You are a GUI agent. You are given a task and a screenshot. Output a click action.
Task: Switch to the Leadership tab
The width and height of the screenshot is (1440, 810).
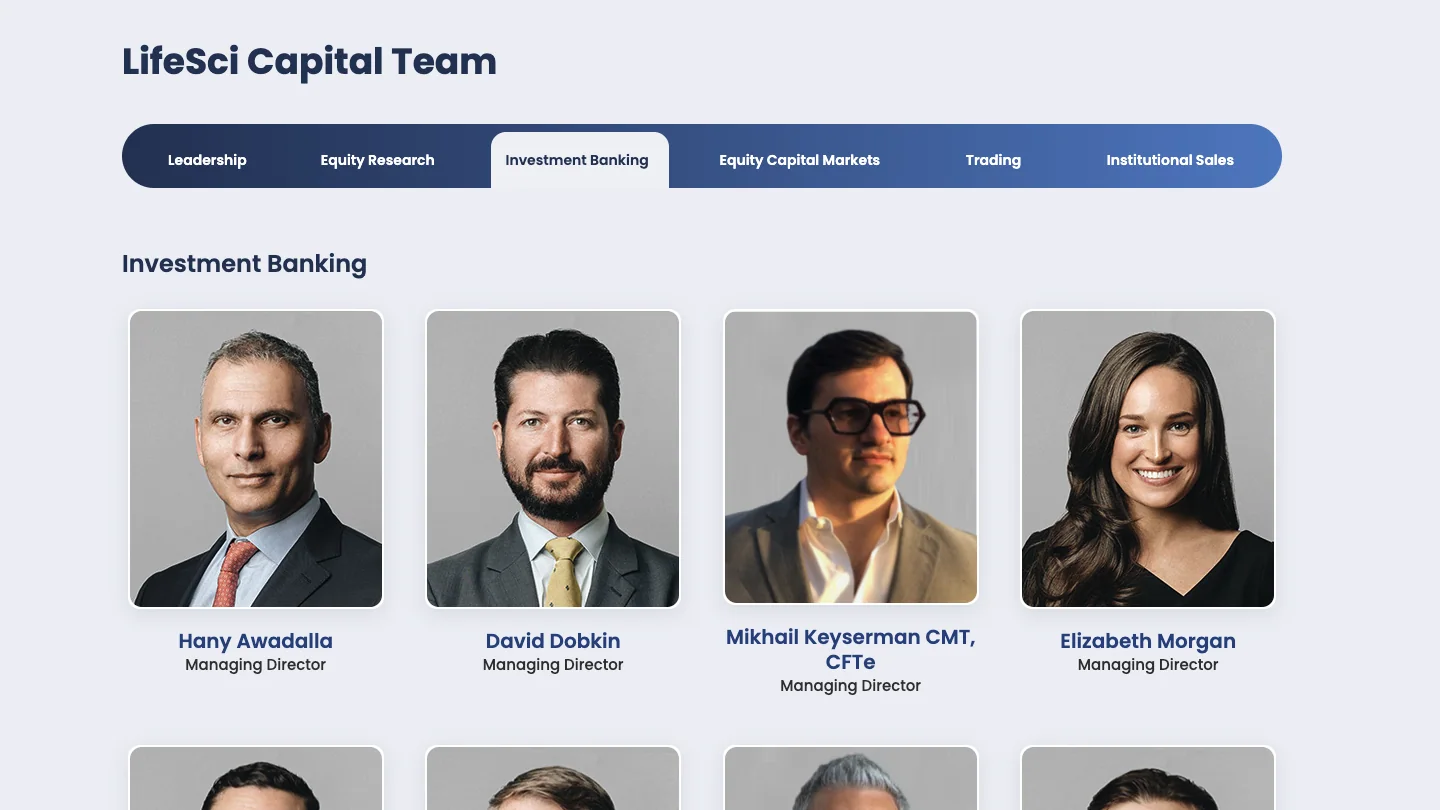pyautogui.click(x=207, y=160)
